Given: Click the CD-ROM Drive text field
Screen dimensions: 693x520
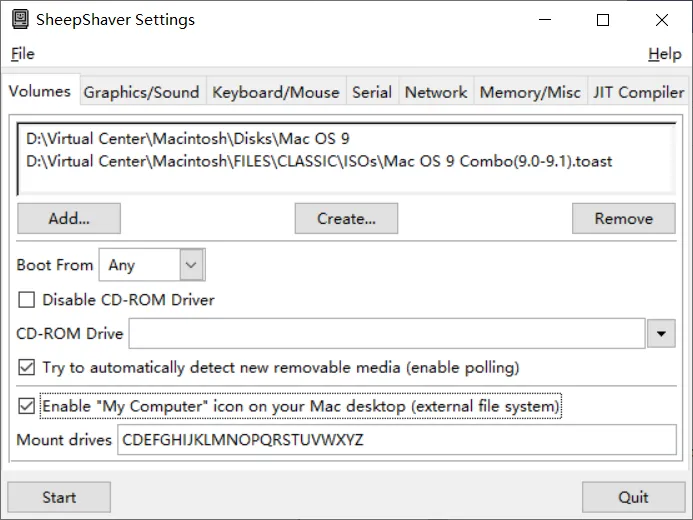Looking at the screenshot, I should click(387, 333).
